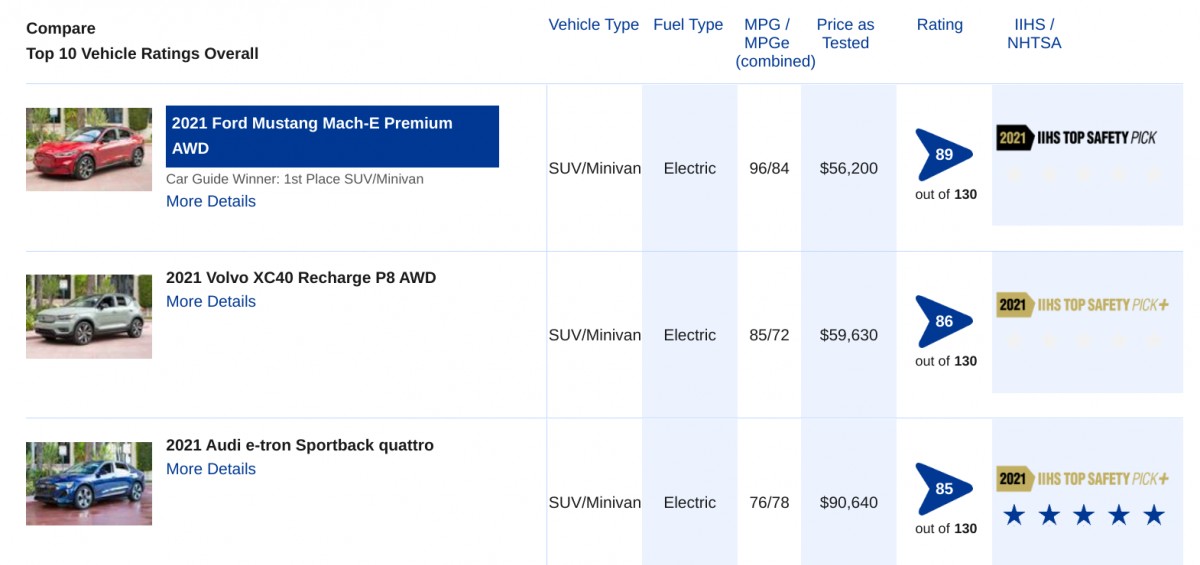Sort by the Fuel Type column header
1200x565 pixels.
pyautogui.click(x=688, y=25)
